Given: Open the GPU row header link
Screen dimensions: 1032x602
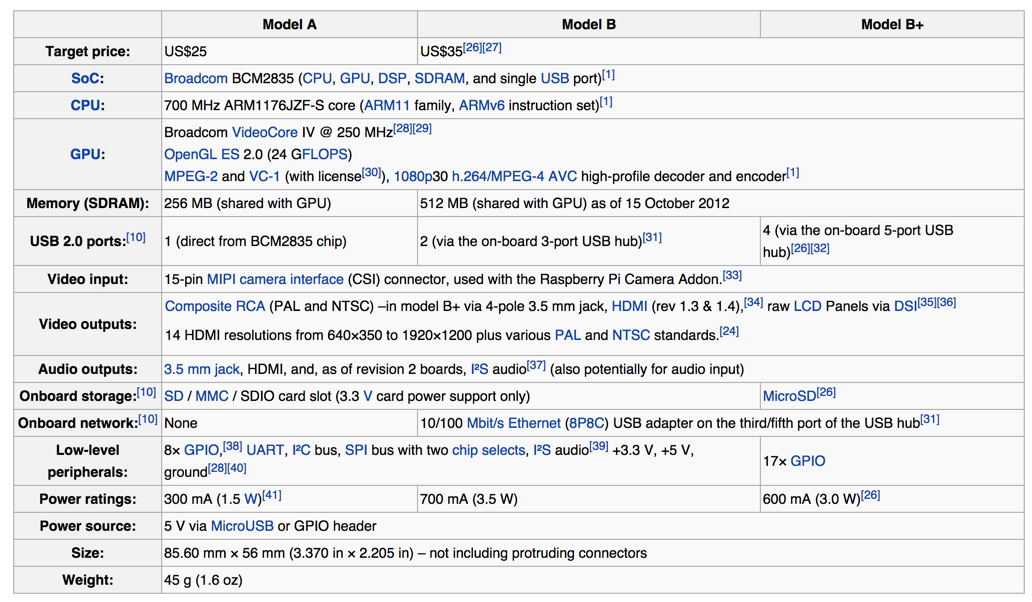Looking at the screenshot, I should point(86,154).
